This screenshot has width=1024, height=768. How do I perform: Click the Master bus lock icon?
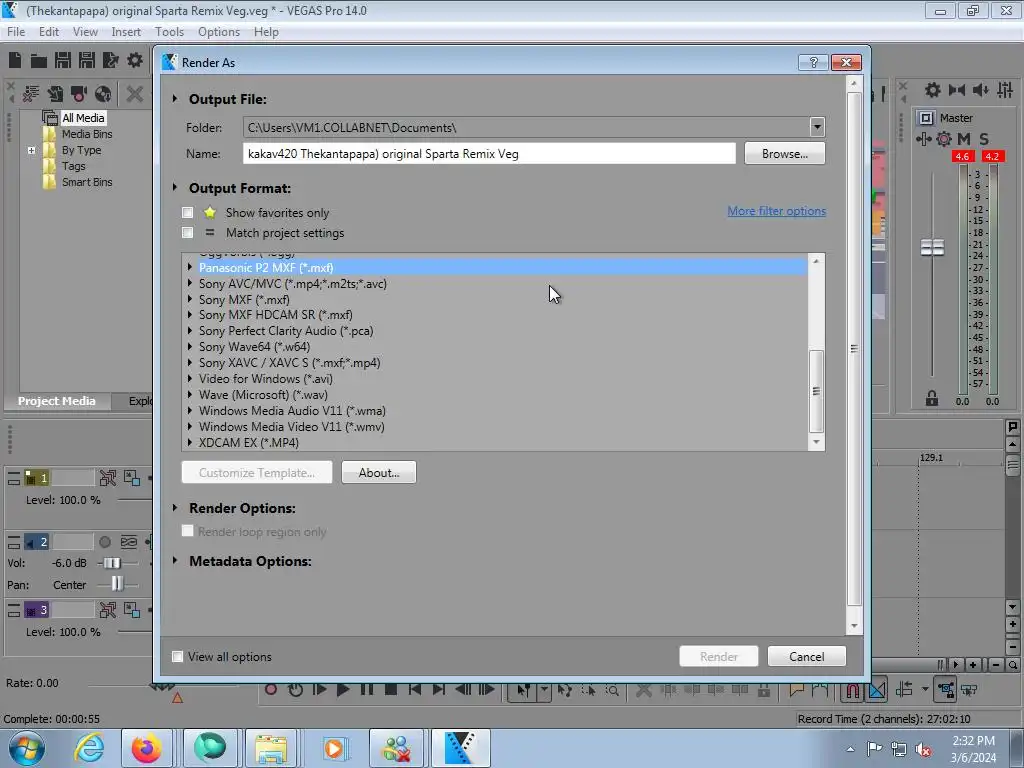point(932,398)
